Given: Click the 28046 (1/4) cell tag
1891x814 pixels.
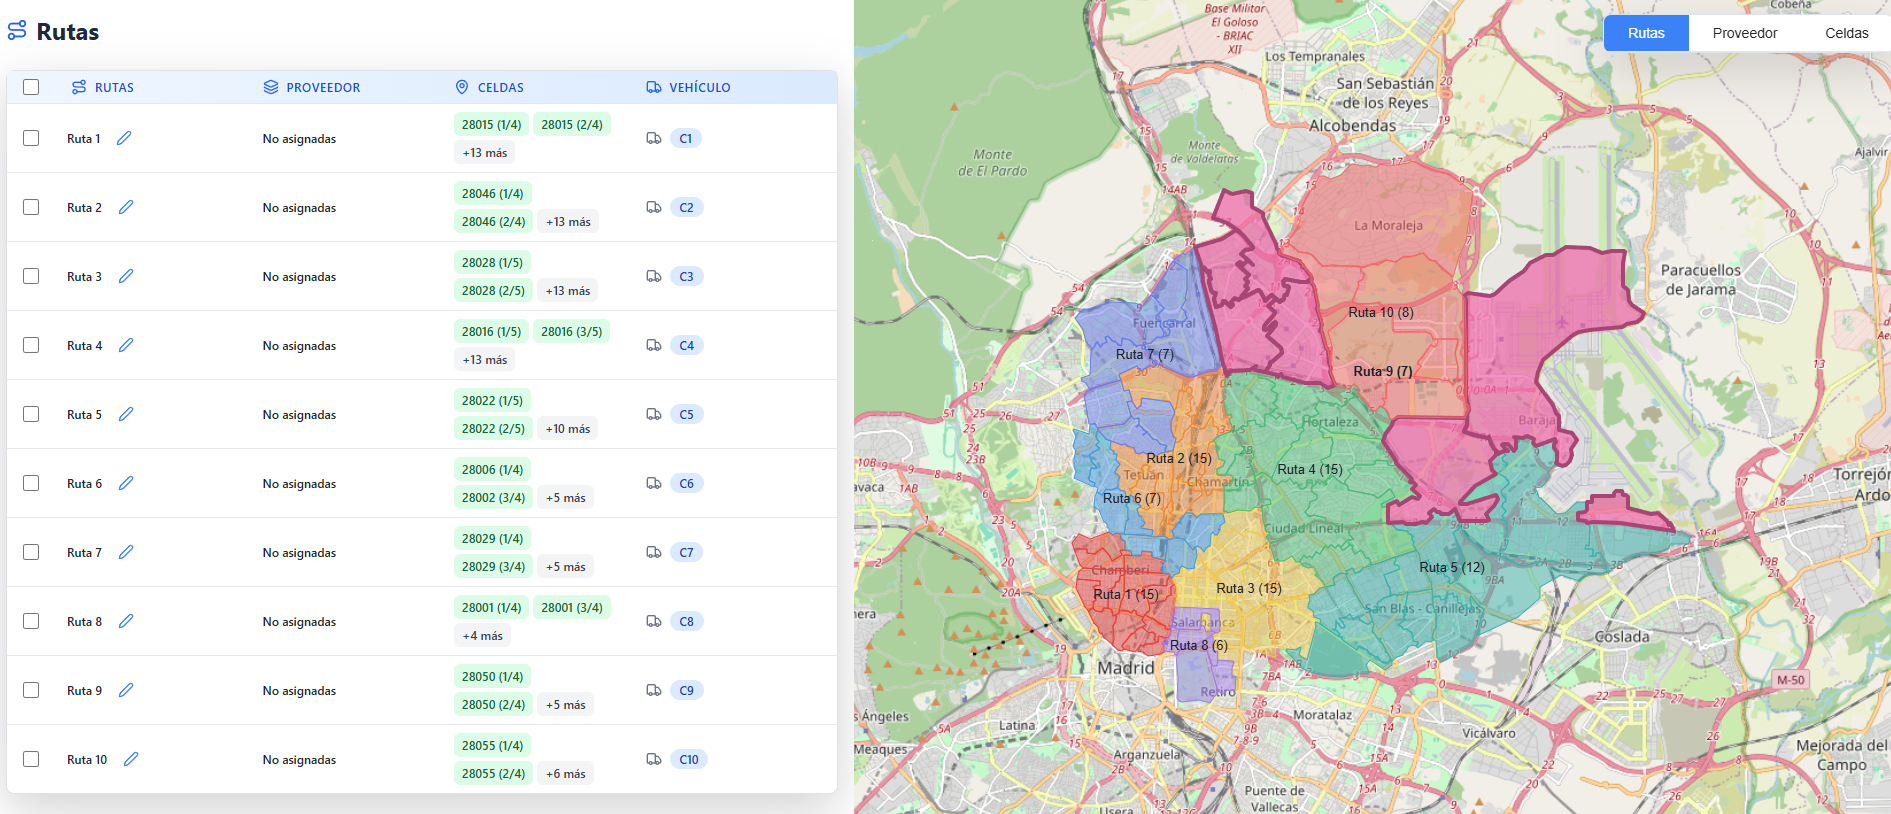Looking at the screenshot, I should tap(492, 194).
